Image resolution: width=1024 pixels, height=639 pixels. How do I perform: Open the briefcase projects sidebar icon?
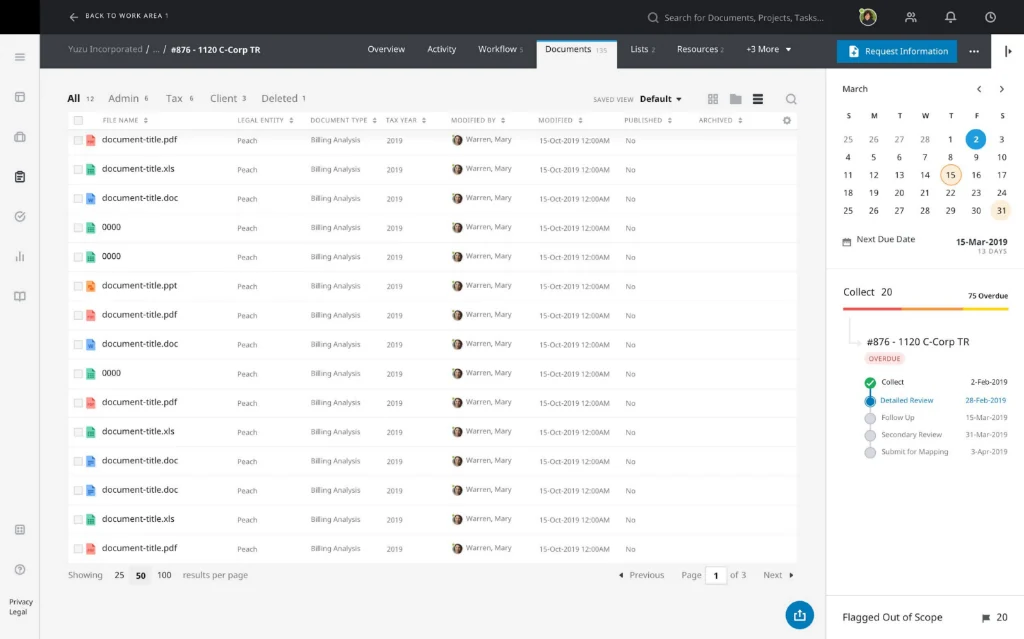(x=20, y=137)
